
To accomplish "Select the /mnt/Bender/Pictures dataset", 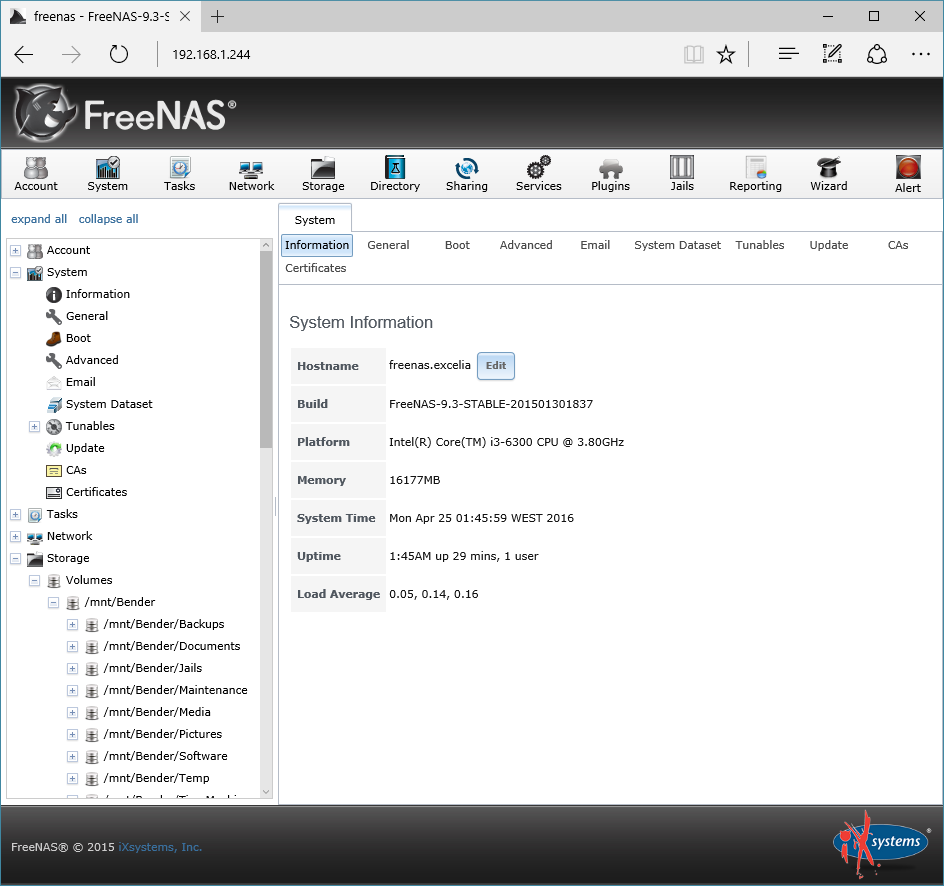I will click(x=163, y=734).
